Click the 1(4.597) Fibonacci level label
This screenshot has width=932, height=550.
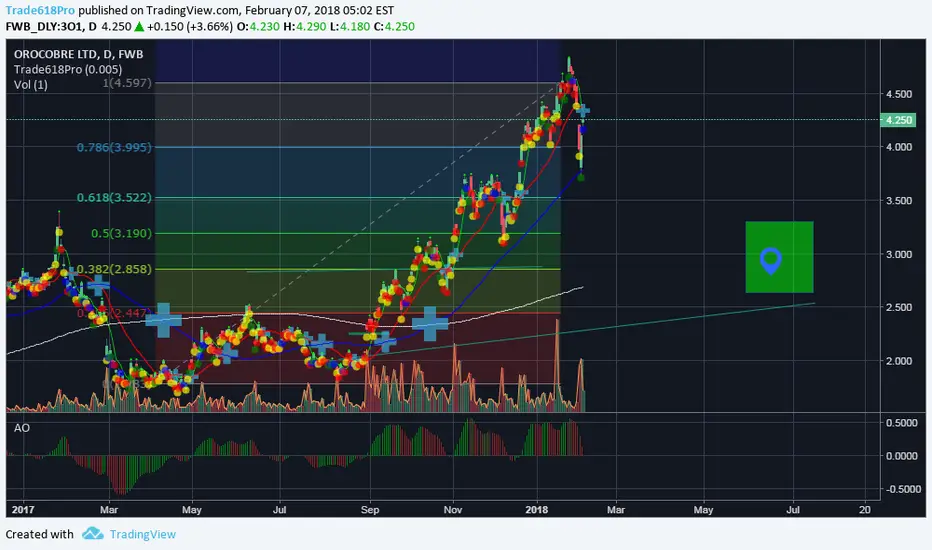click(x=127, y=83)
